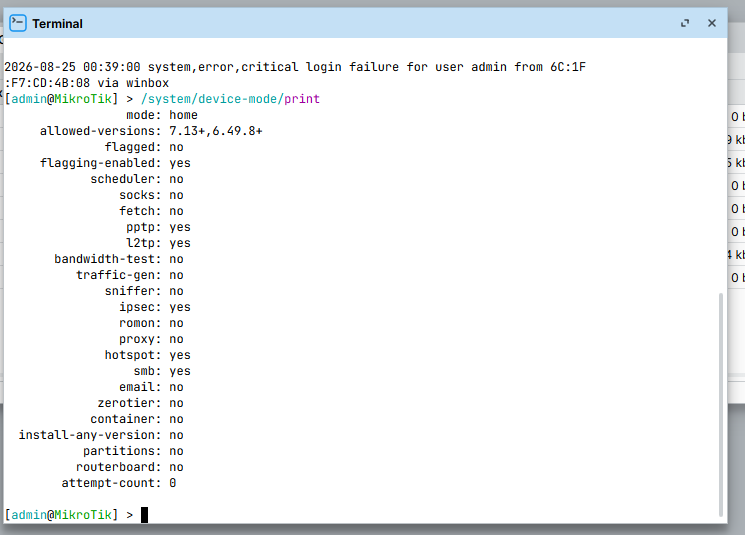Expand the Terminal window to fullscreen

[685, 23]
